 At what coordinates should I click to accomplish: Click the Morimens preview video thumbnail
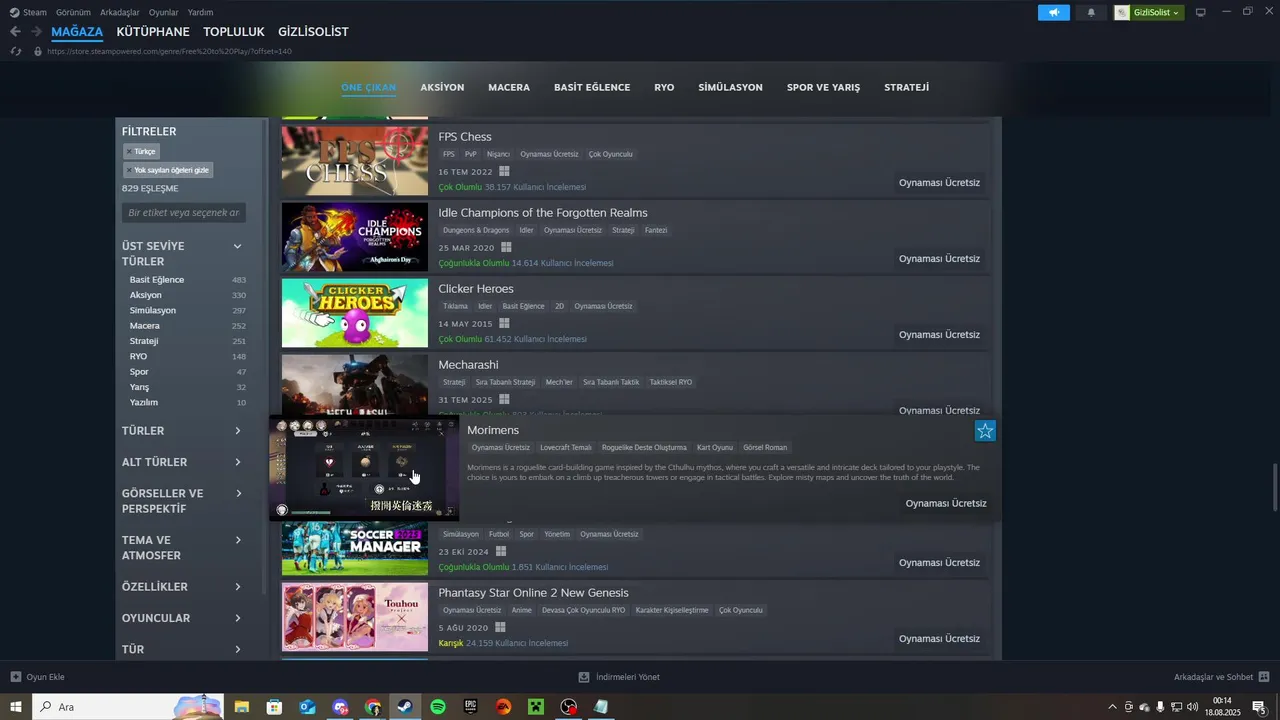tap(364, 469)
